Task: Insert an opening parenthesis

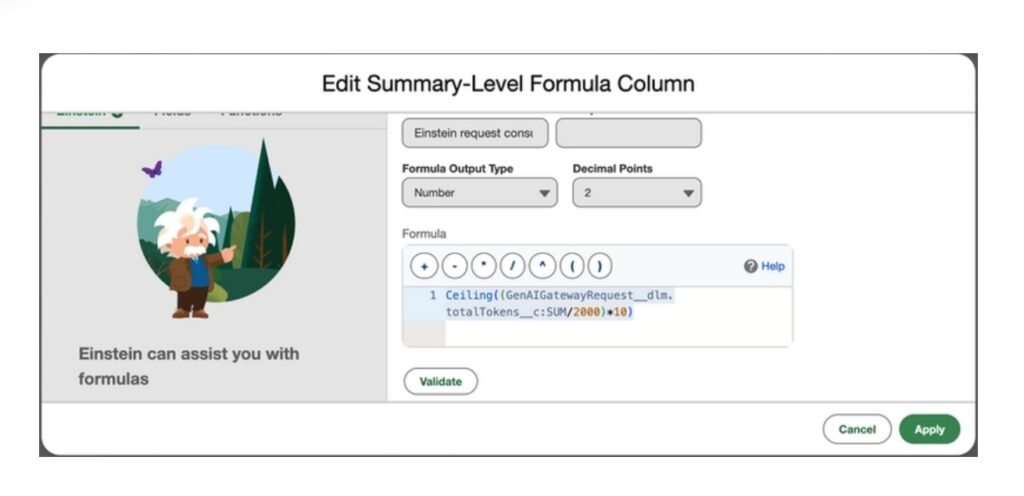Action: point(570,266)
